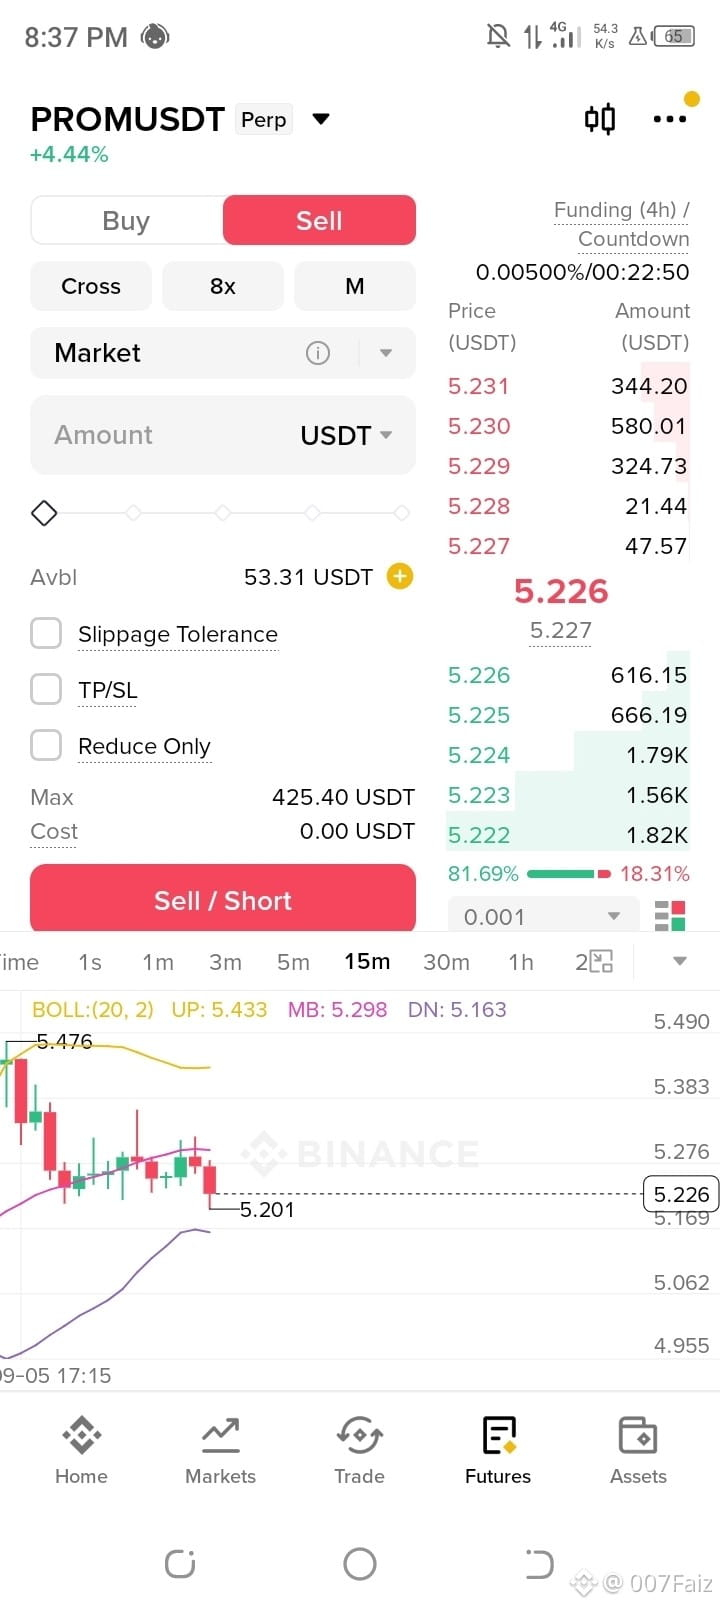This screenshot has width=720, height=1608.
Task: Click the Market order info icon
Action: pyautogui.click(x=318, y=353)
